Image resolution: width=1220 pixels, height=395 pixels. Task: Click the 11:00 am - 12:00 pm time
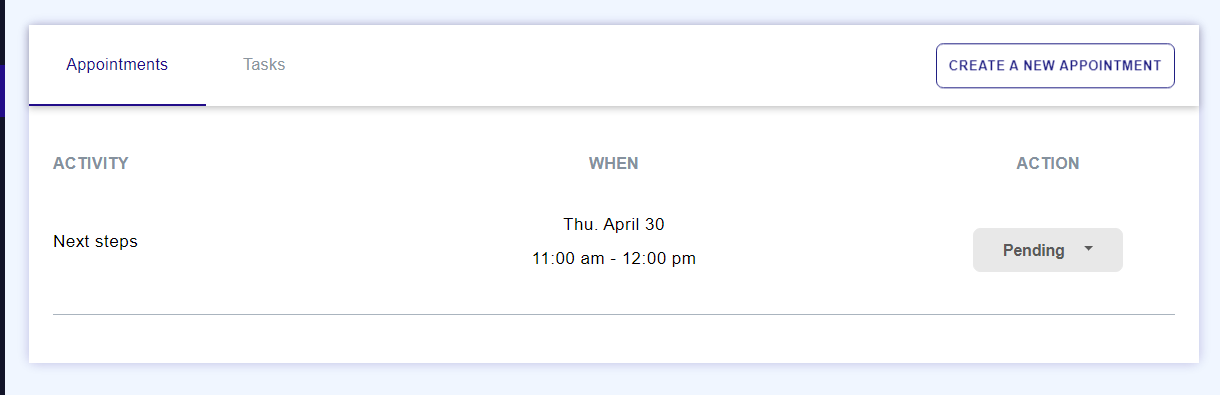[613, 258]
